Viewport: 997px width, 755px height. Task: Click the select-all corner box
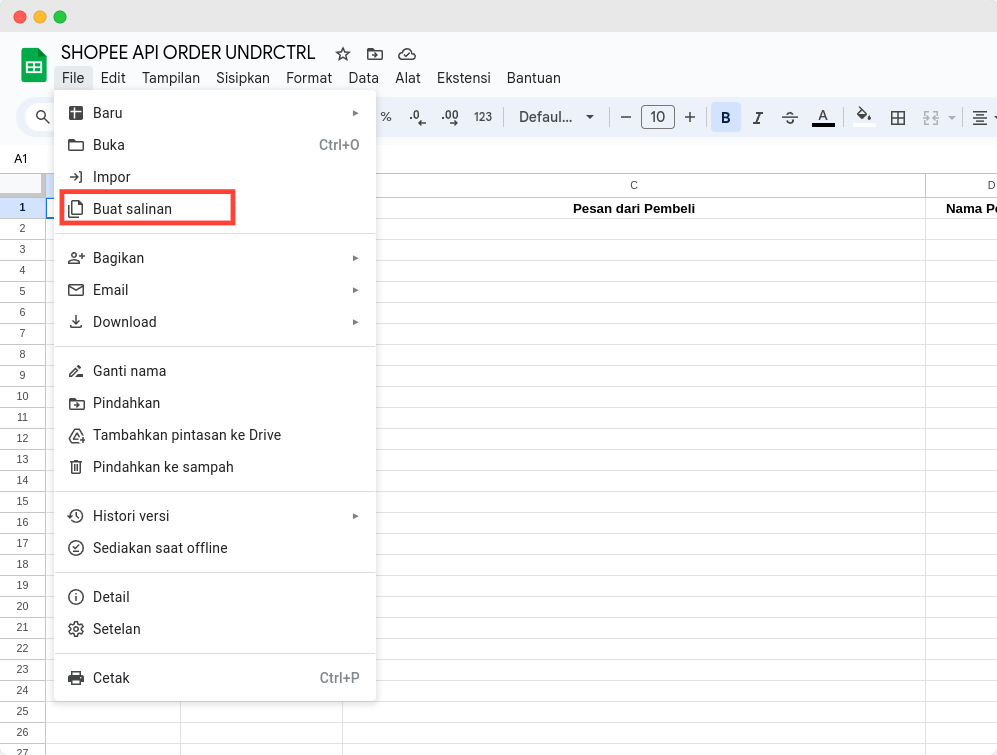tap(22, 184)
